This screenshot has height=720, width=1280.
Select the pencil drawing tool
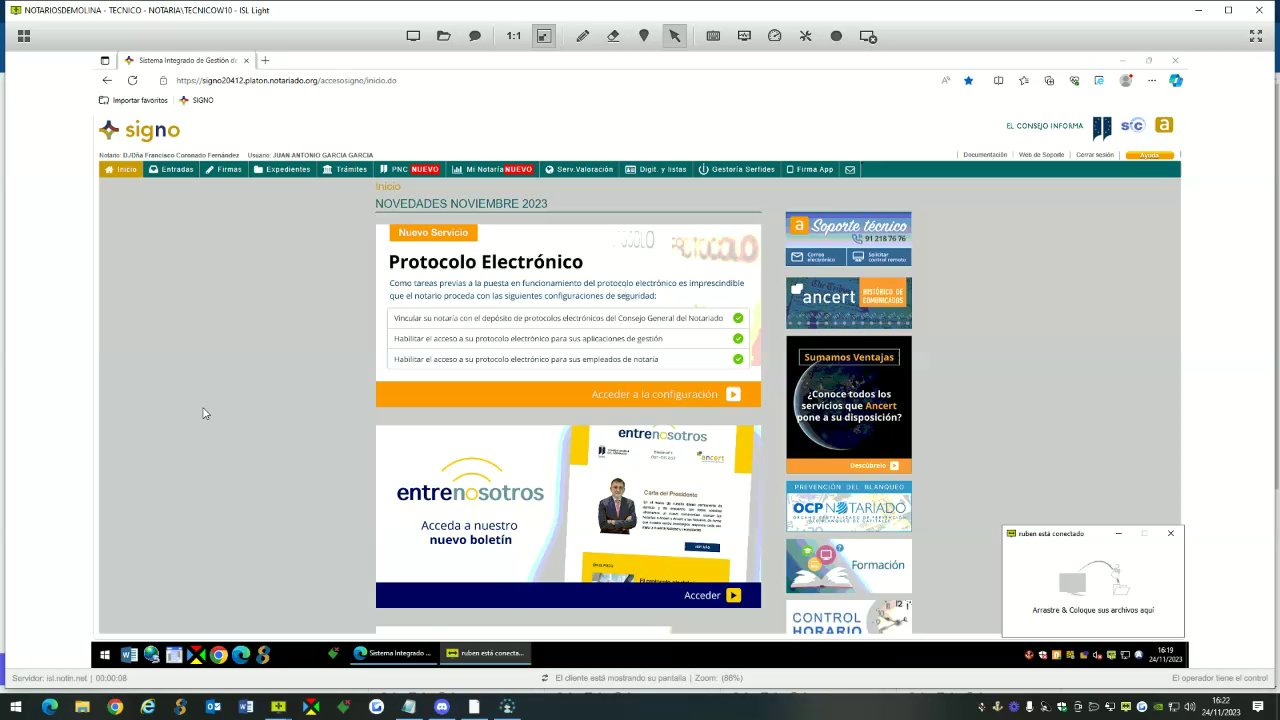point(582,36)
